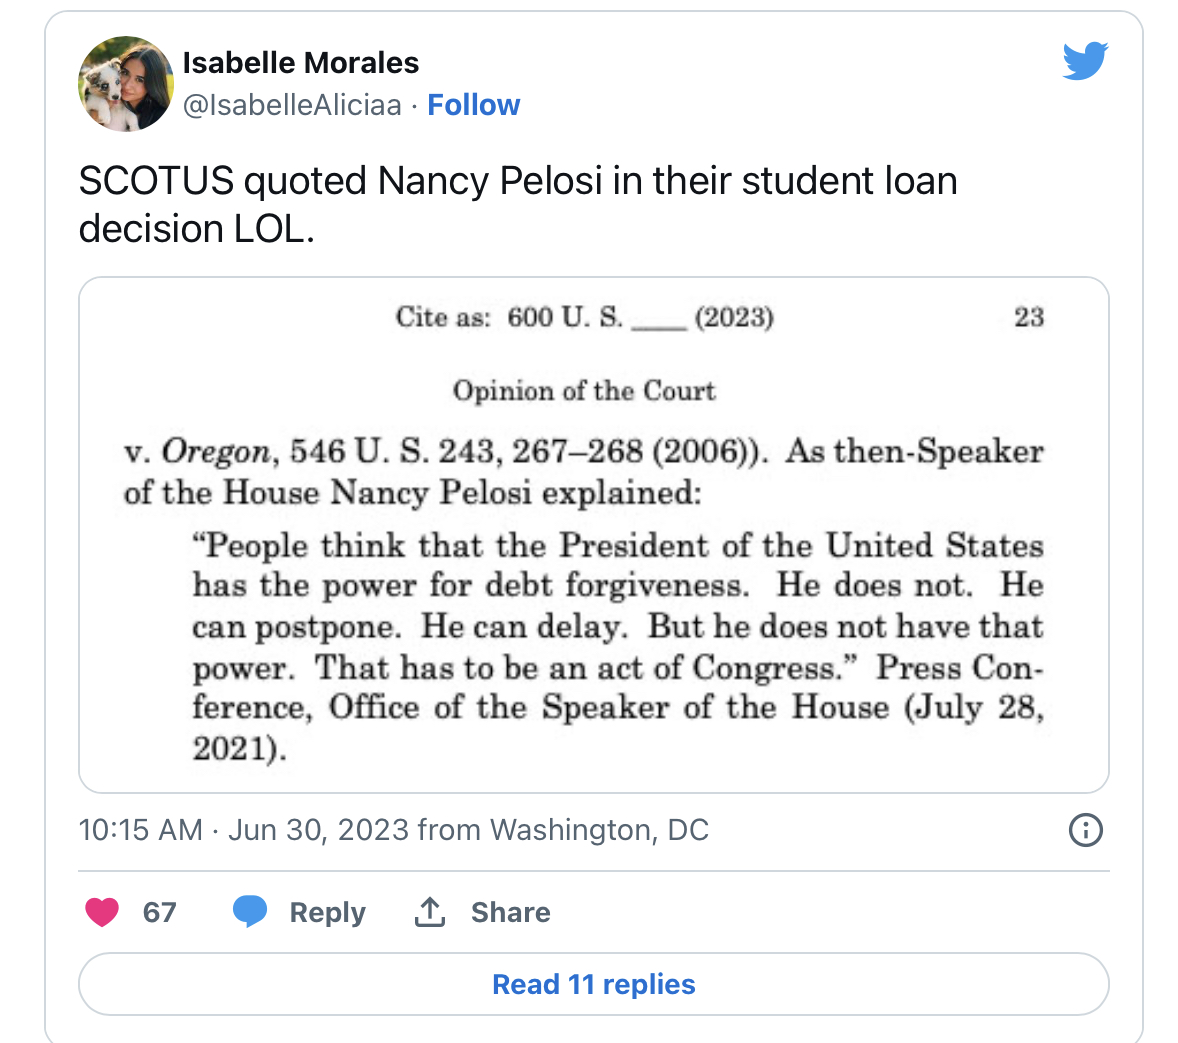Open "Read 11 replies"
Viewport: 1178px width, 1043px height.
coord(593,984)
